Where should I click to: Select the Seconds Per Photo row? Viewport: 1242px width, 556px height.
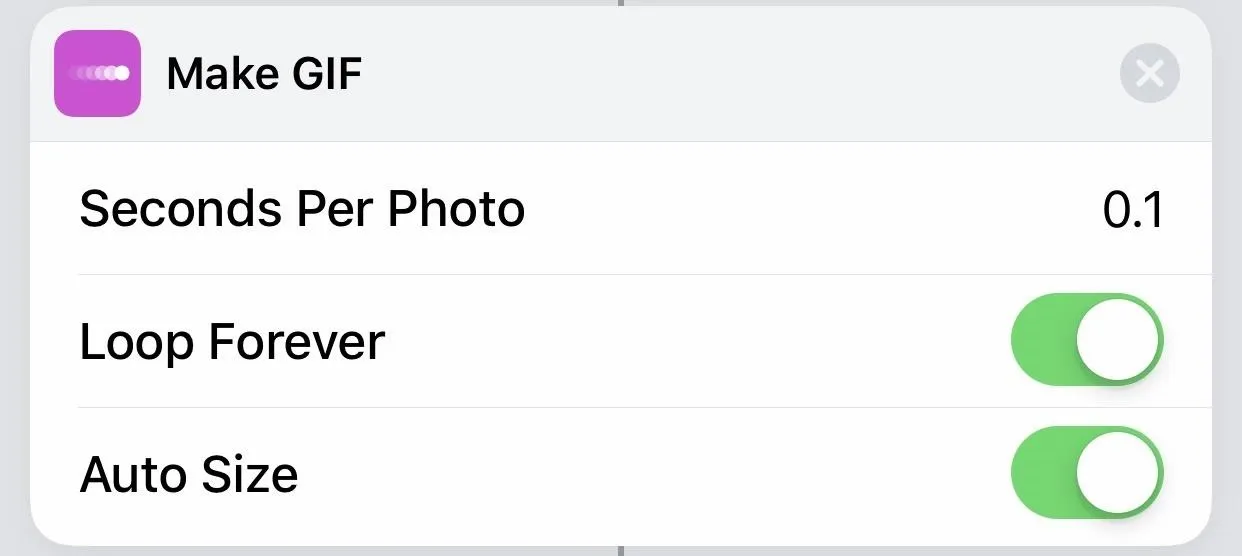[x=620, y=208]
